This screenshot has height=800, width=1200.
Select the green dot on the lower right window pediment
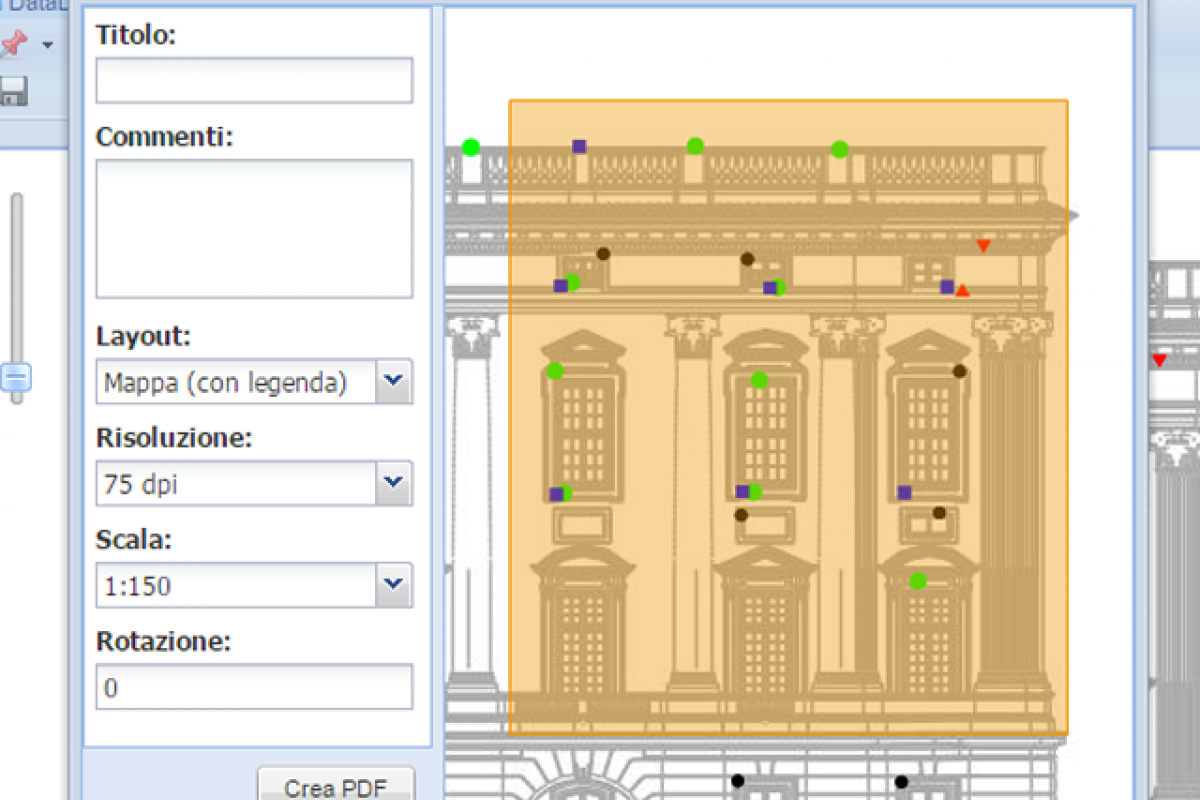coord(918,581)
